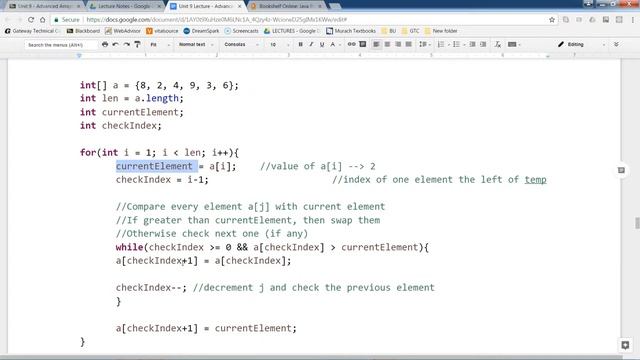Undo the last edit
The height and width of the screenshot is (360, 640).
pos(116,44)
